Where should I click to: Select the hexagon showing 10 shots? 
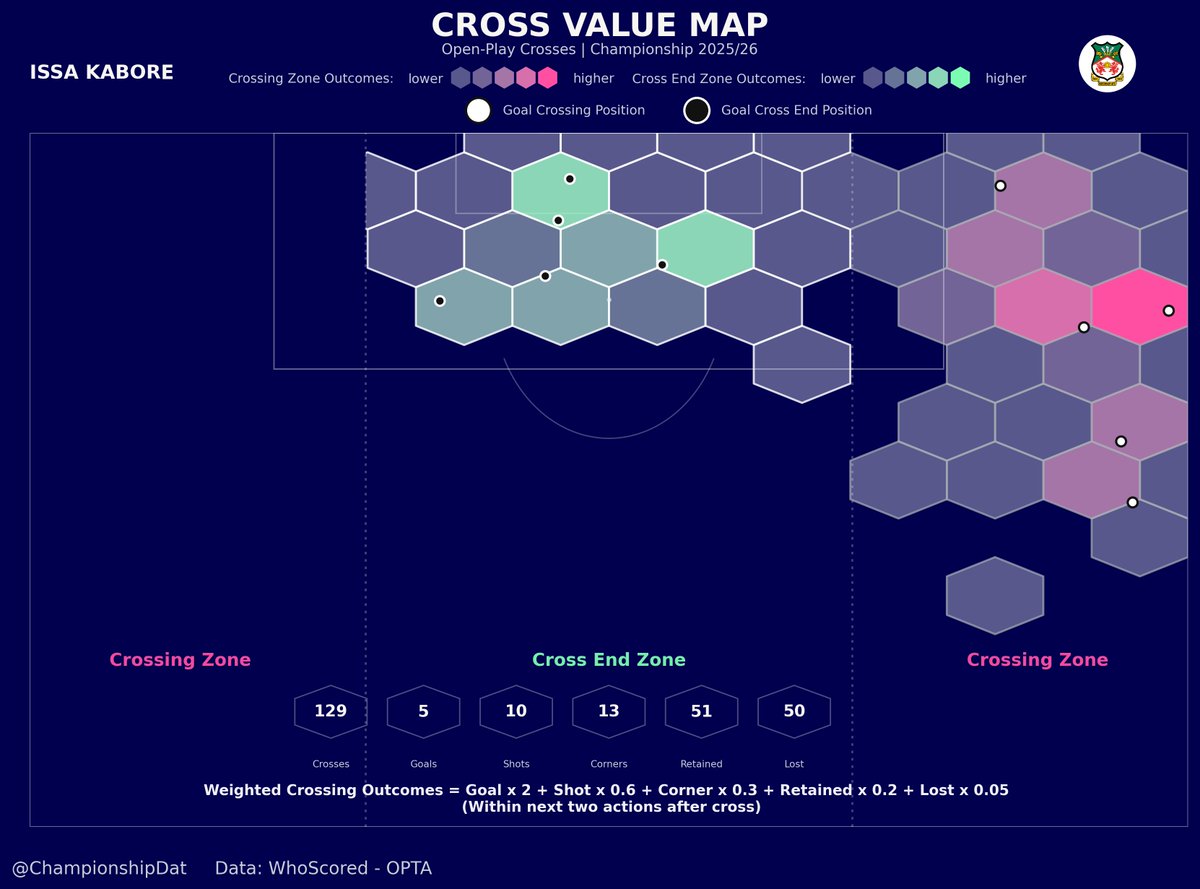516,712
